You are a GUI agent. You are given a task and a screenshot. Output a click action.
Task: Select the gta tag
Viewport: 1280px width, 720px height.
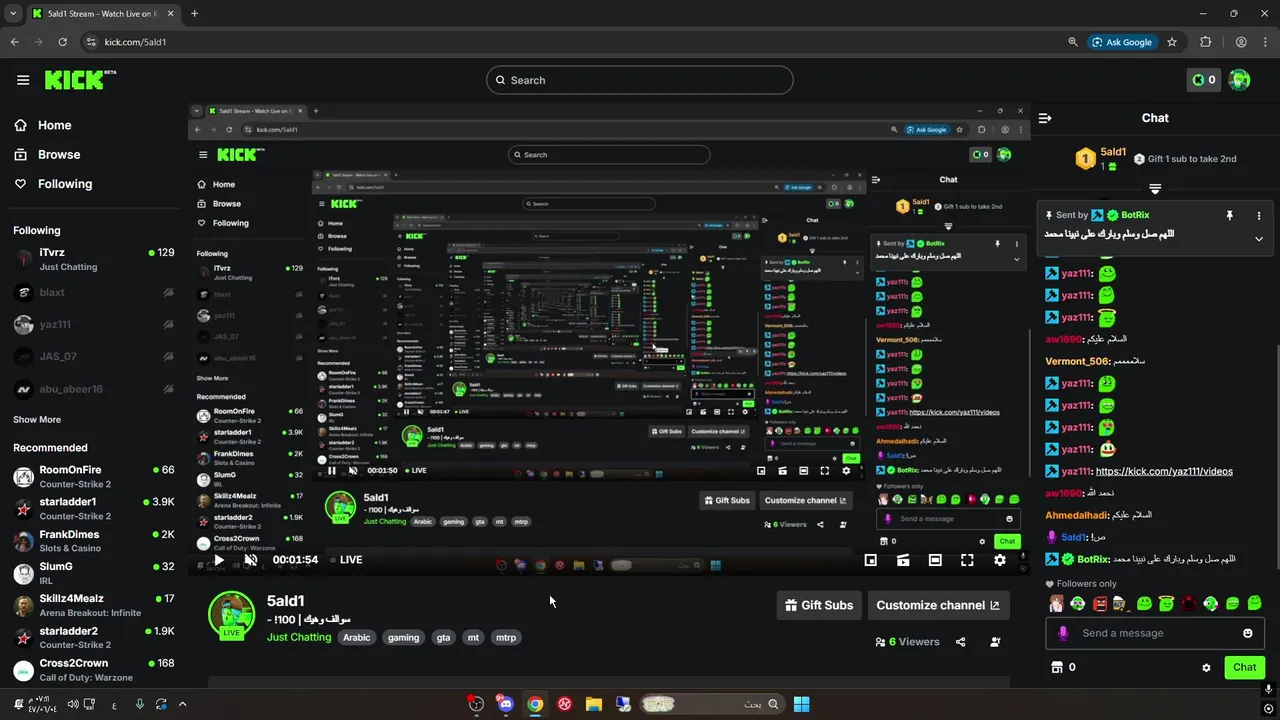click(443, 637)
